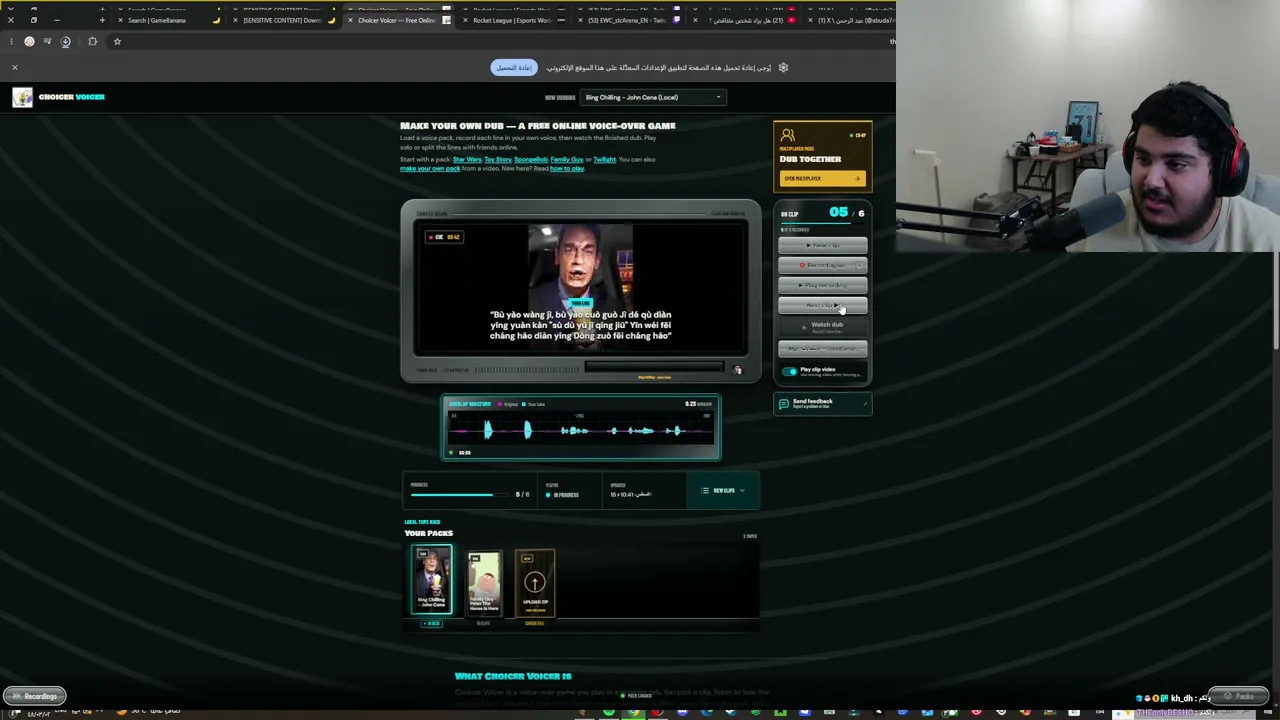Open the Star Wars pack link
Screen dimensions: 1280x720
pyautogui.click(x=467, y=160)
